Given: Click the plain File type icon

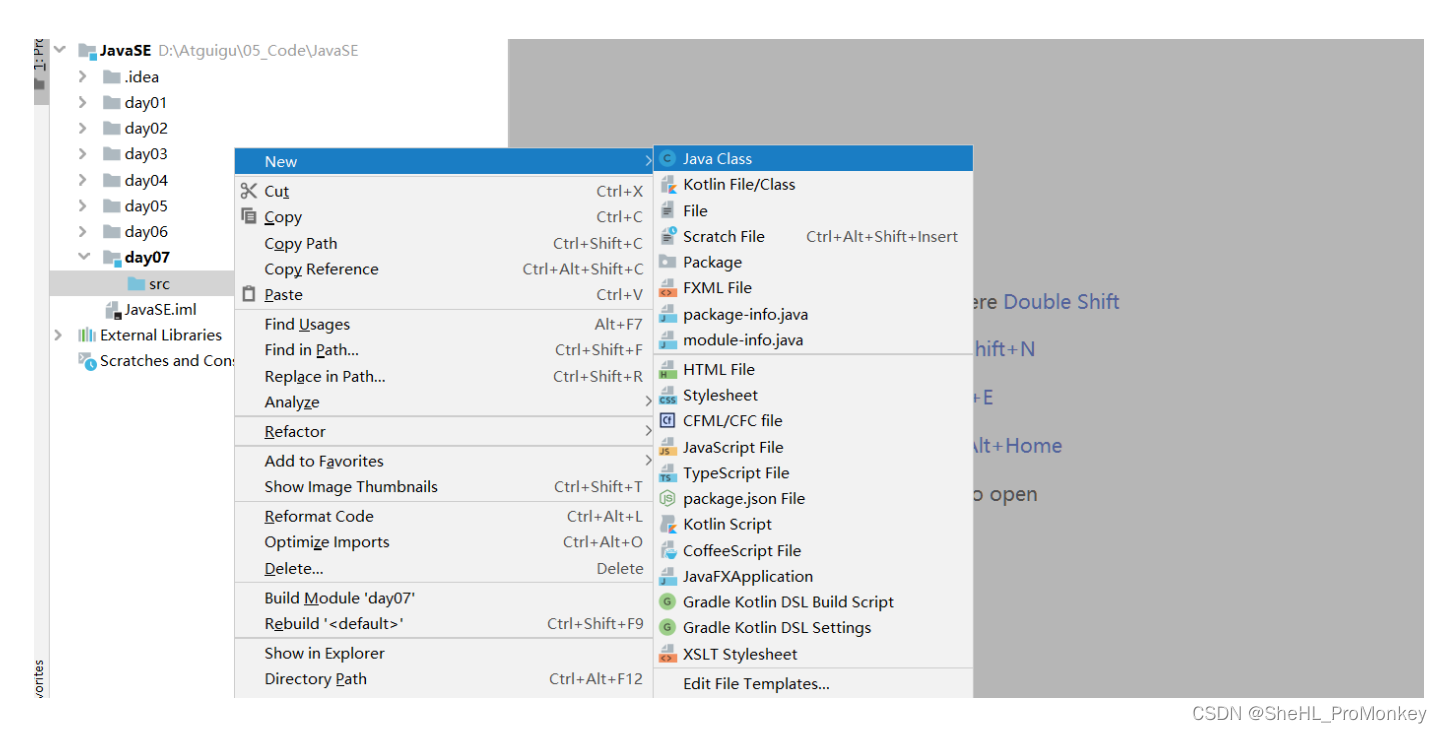Looking at the screenshot, I should click(667, 210).
